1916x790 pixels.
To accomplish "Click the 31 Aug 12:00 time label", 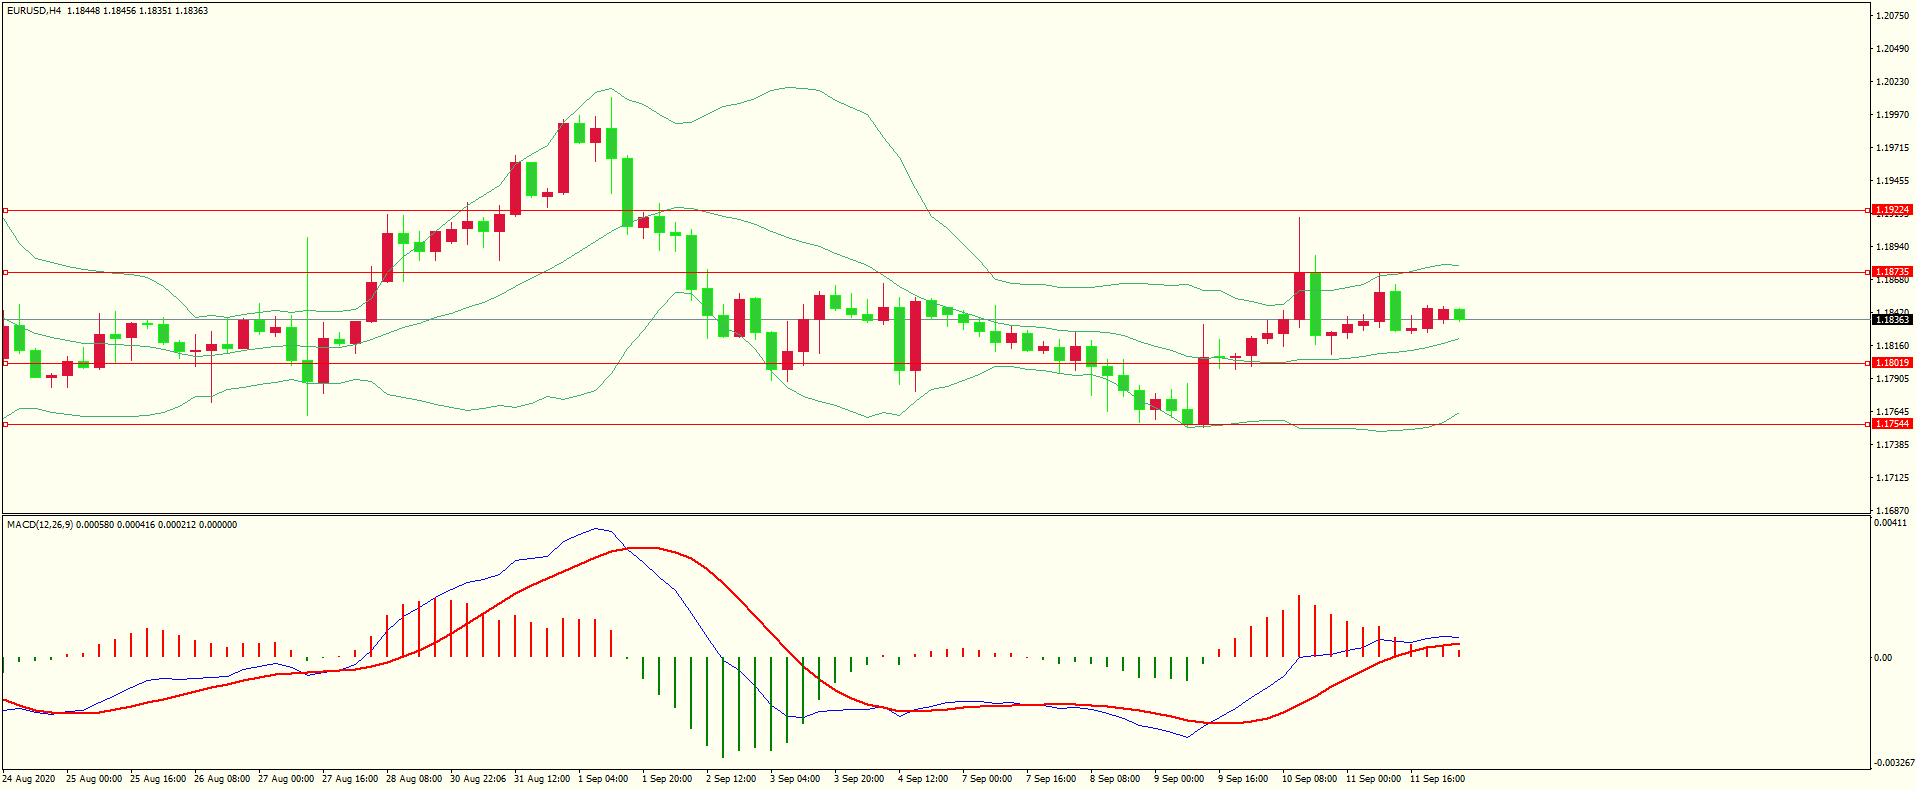I will 542,779.
